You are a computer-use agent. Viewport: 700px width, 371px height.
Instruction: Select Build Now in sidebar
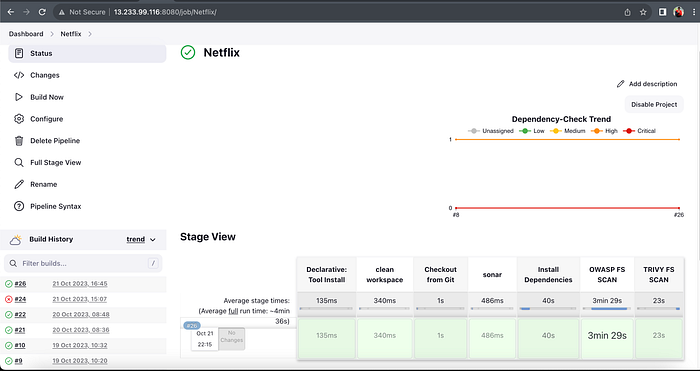pyautogui.click(x=87, y=97)
